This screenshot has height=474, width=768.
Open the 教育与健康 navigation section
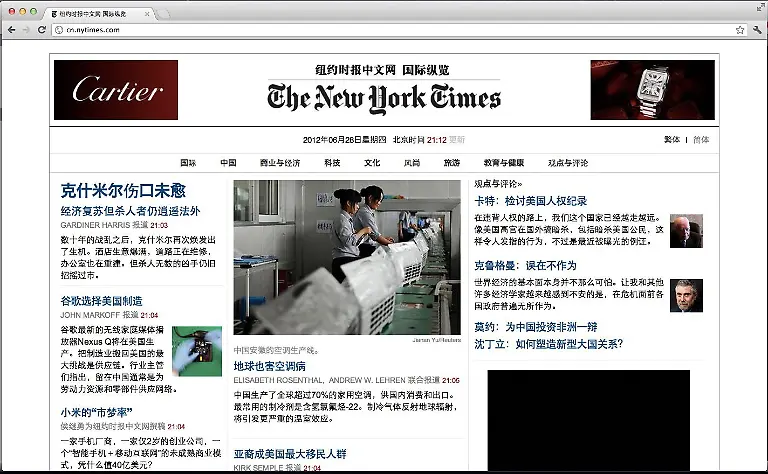click(504, 163)
